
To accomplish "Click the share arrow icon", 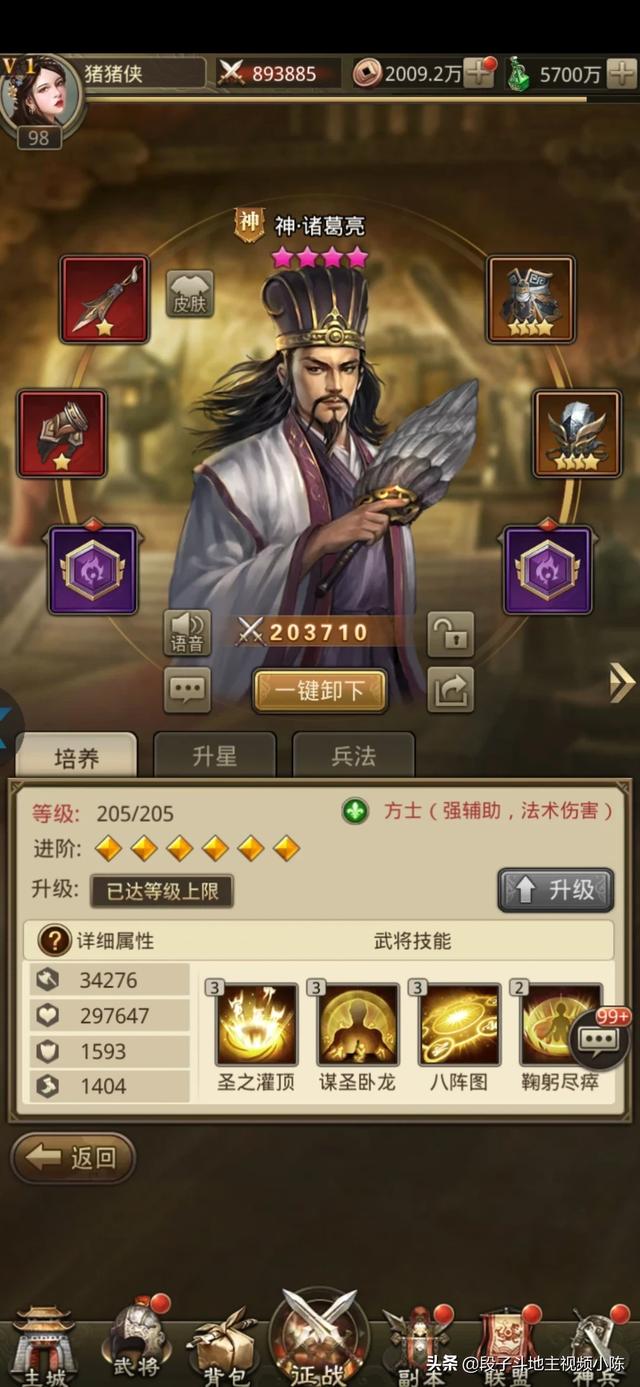I will point(451,689).
